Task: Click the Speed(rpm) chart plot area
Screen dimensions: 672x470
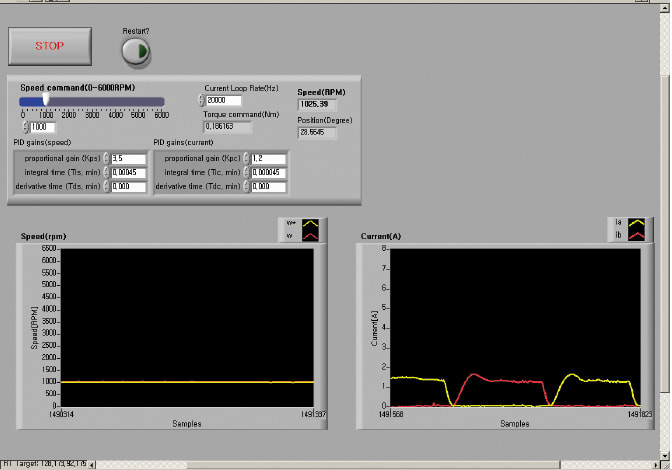Action: [x=187, y=327]
